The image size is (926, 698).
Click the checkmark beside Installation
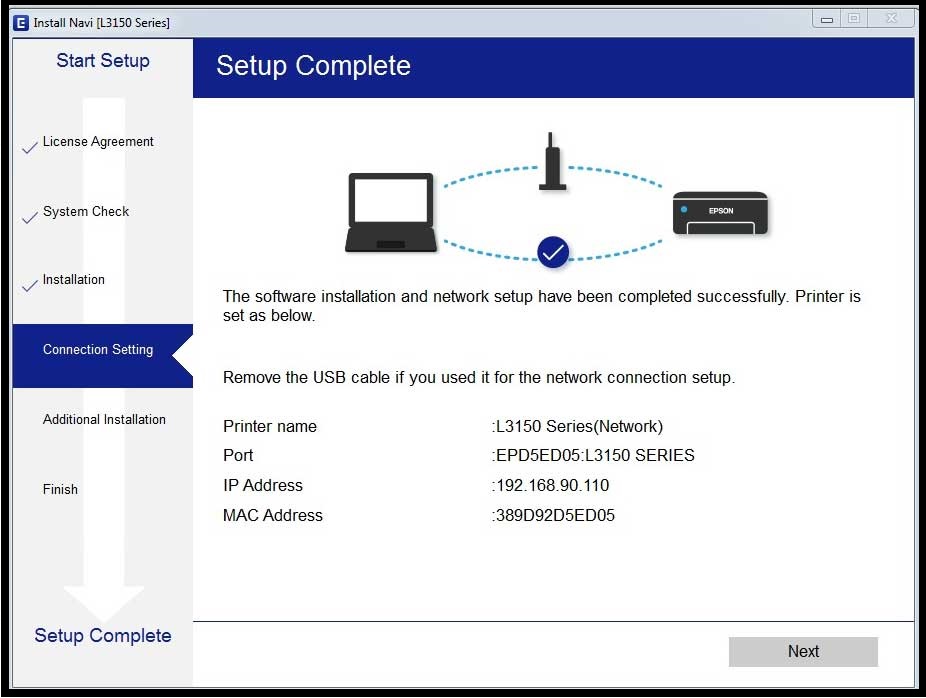(30, 286)
